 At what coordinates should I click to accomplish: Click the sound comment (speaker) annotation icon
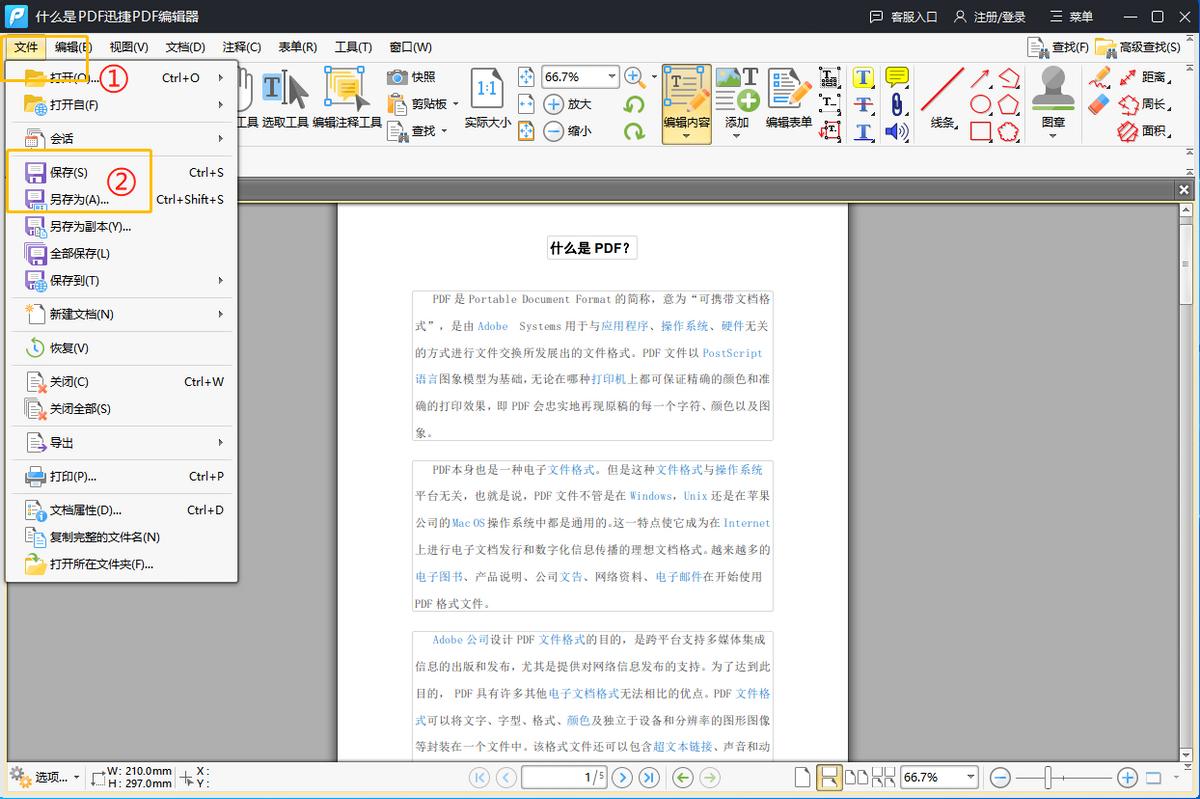(895, 130)
